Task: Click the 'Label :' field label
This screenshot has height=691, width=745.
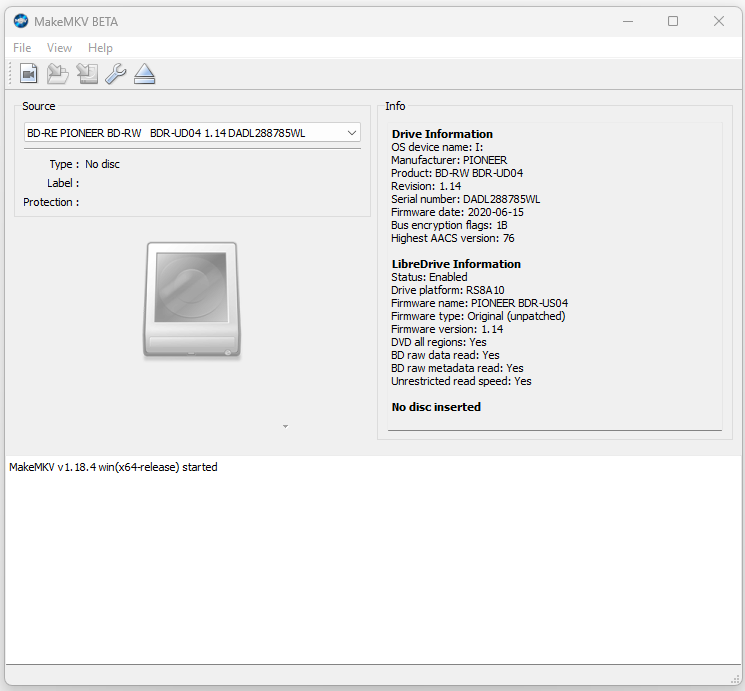Action: click(63, 183)
